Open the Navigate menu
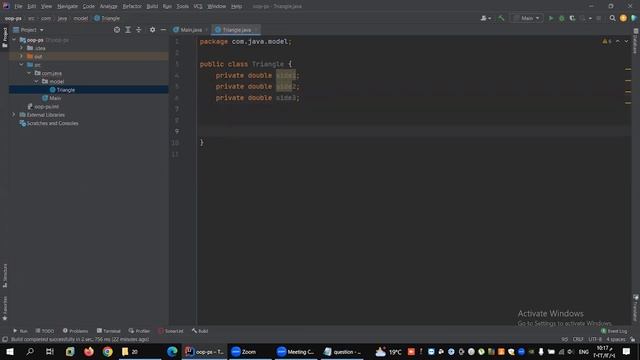Image resolution: width=640 pixels, height=360 pixels. (67, 6)
